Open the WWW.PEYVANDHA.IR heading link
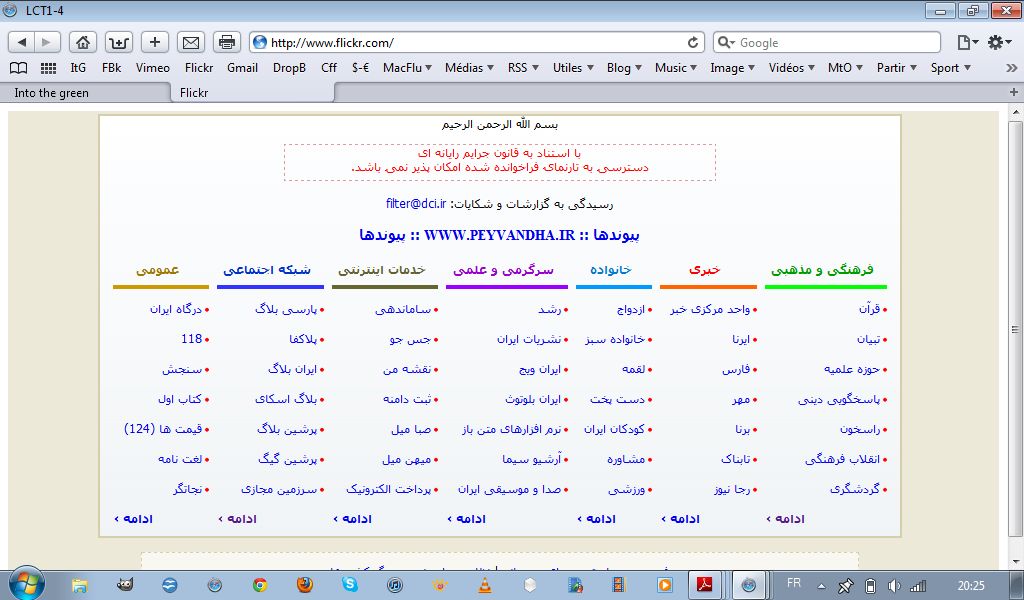Screen dimensions: 1024x600 [500, 235]
